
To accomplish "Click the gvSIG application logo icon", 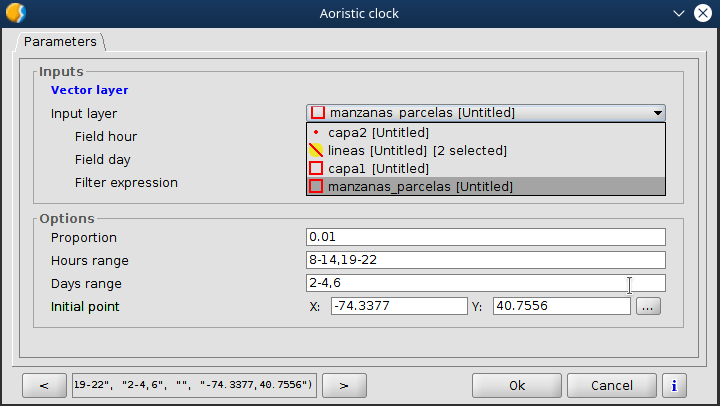I will pos(16,13).
